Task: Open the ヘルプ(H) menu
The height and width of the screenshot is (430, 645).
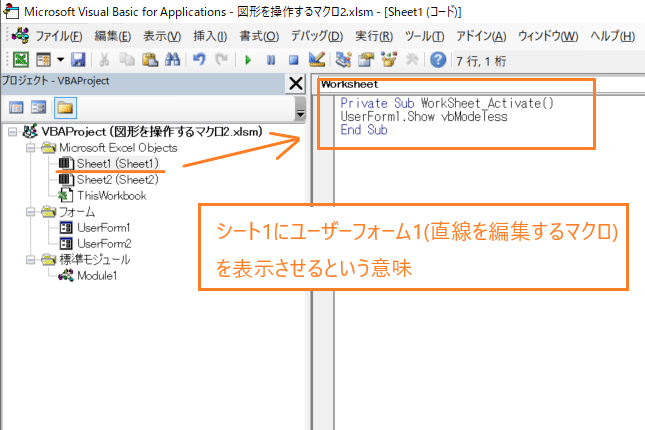Action: tap(613, 37)
